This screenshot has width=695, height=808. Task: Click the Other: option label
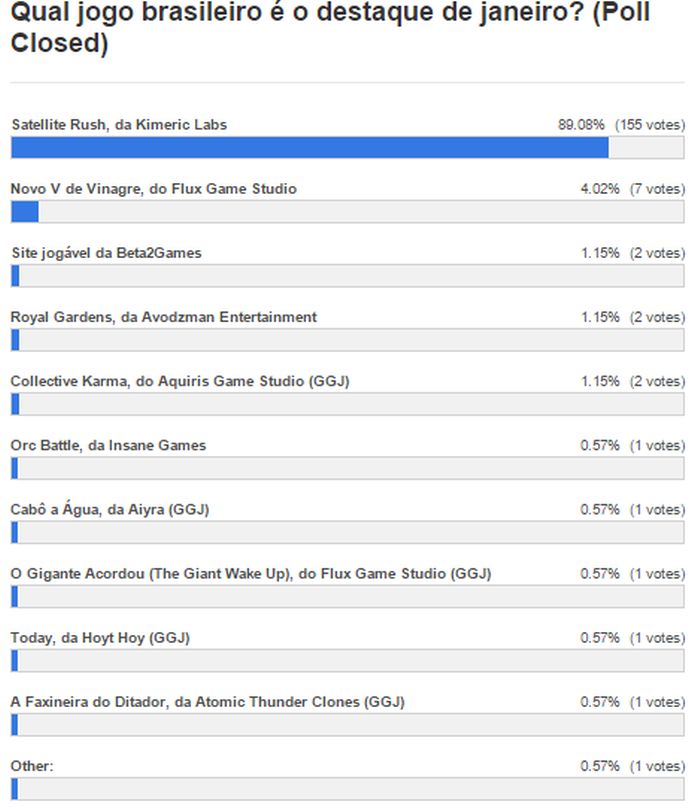click(x=32, y=766)
